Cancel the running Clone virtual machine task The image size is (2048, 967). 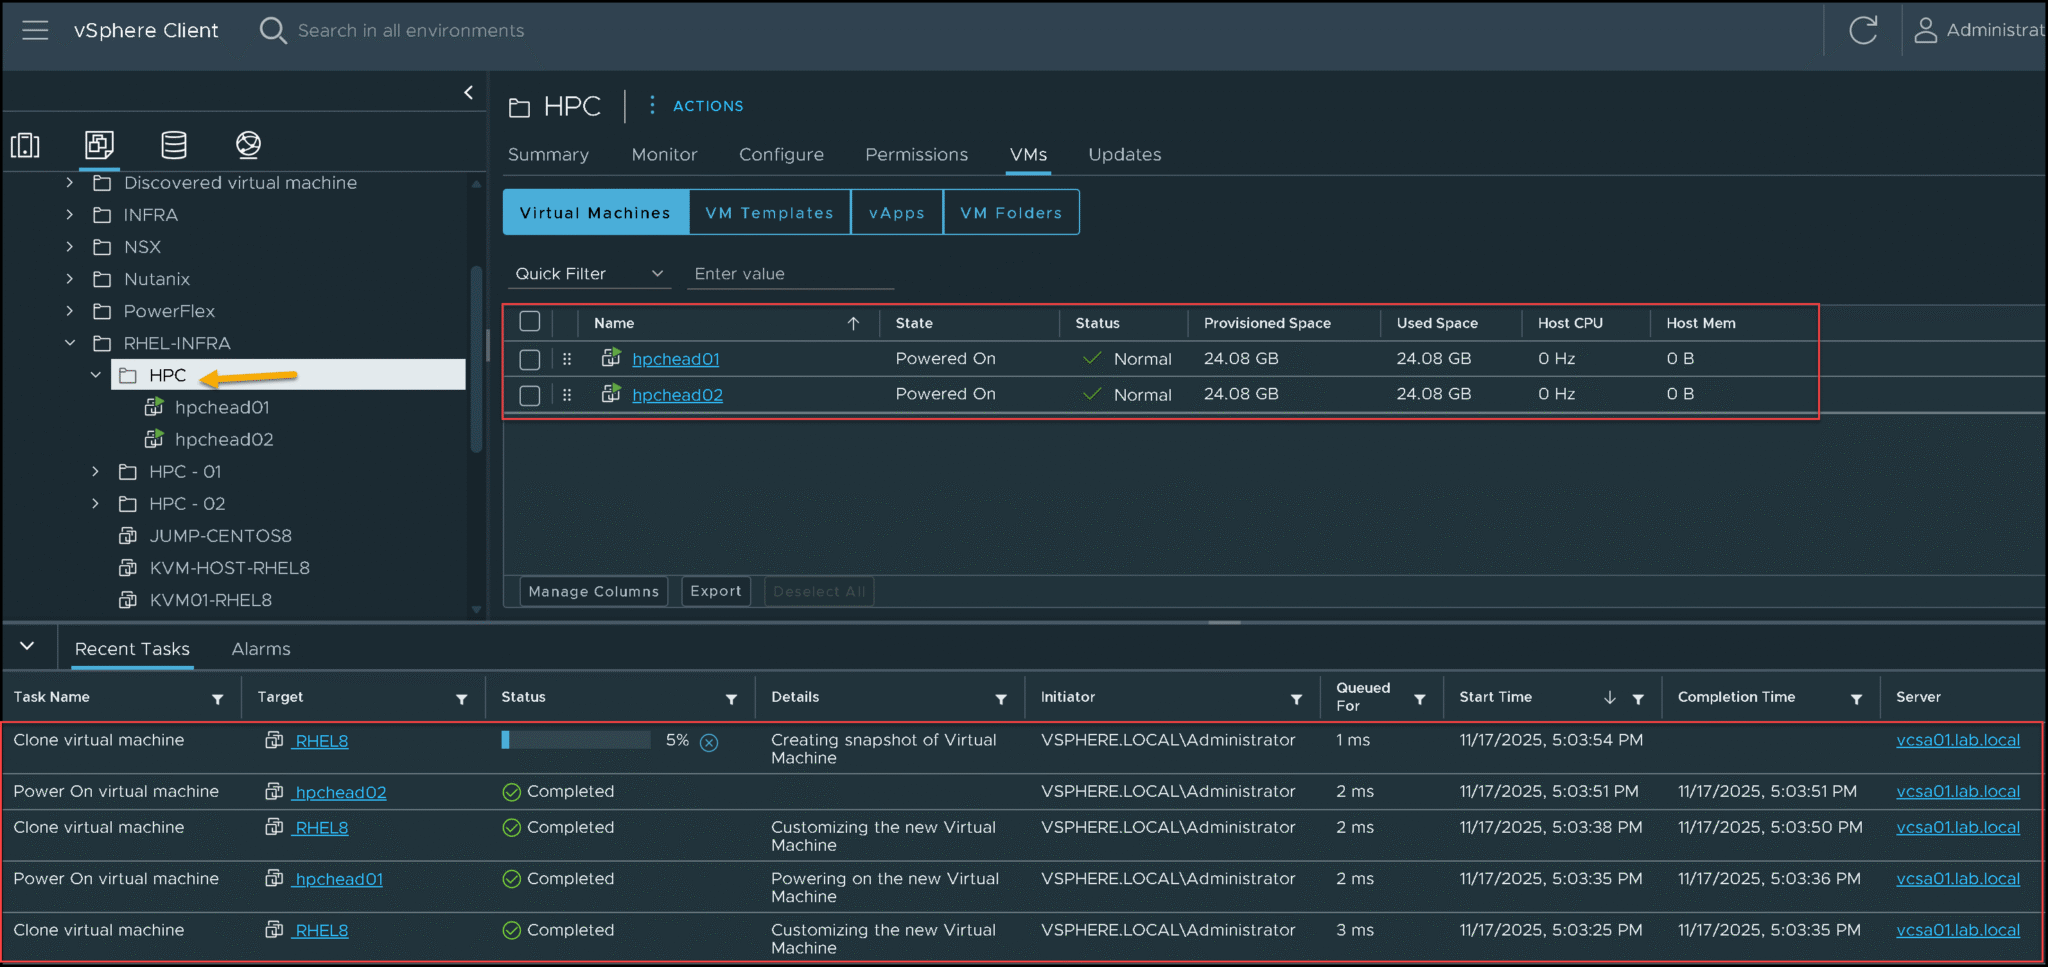click(709, 742)
